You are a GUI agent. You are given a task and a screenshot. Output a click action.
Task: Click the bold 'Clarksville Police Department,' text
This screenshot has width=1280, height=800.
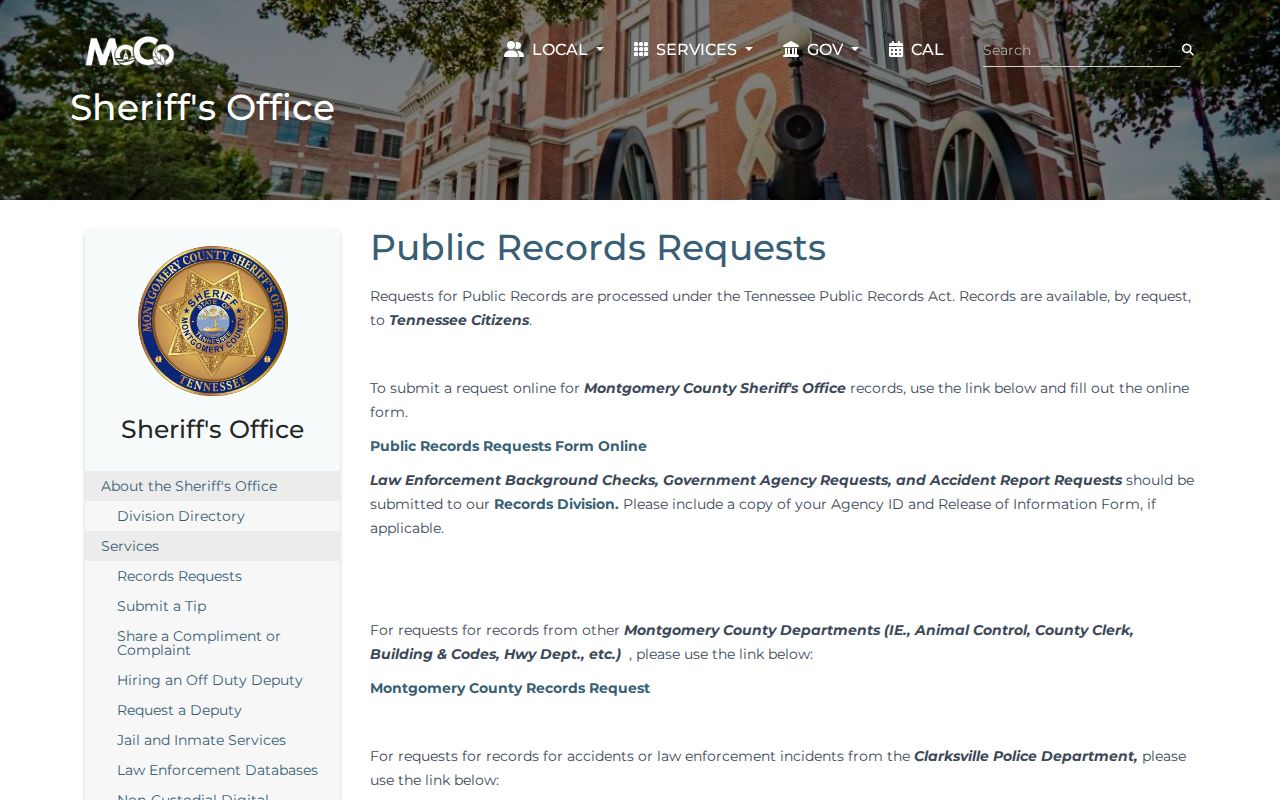click(x=1026, y=756)
